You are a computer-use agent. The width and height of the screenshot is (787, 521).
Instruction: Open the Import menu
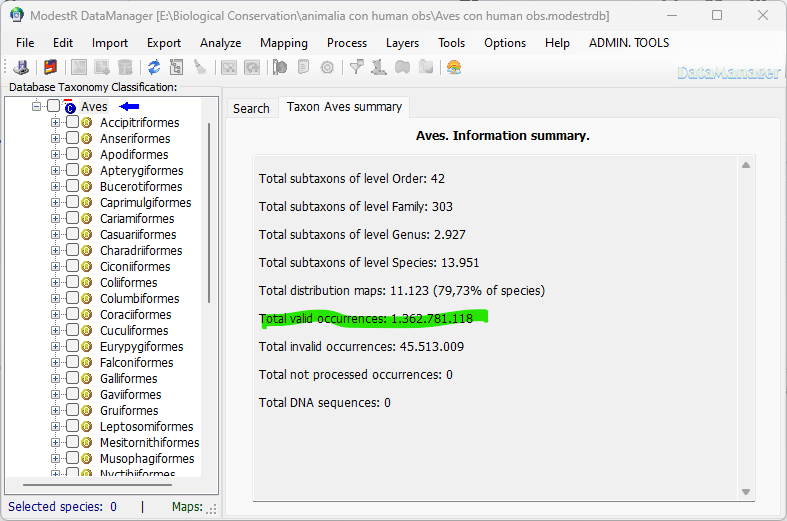pyautogui.click(x=109, y=43)
